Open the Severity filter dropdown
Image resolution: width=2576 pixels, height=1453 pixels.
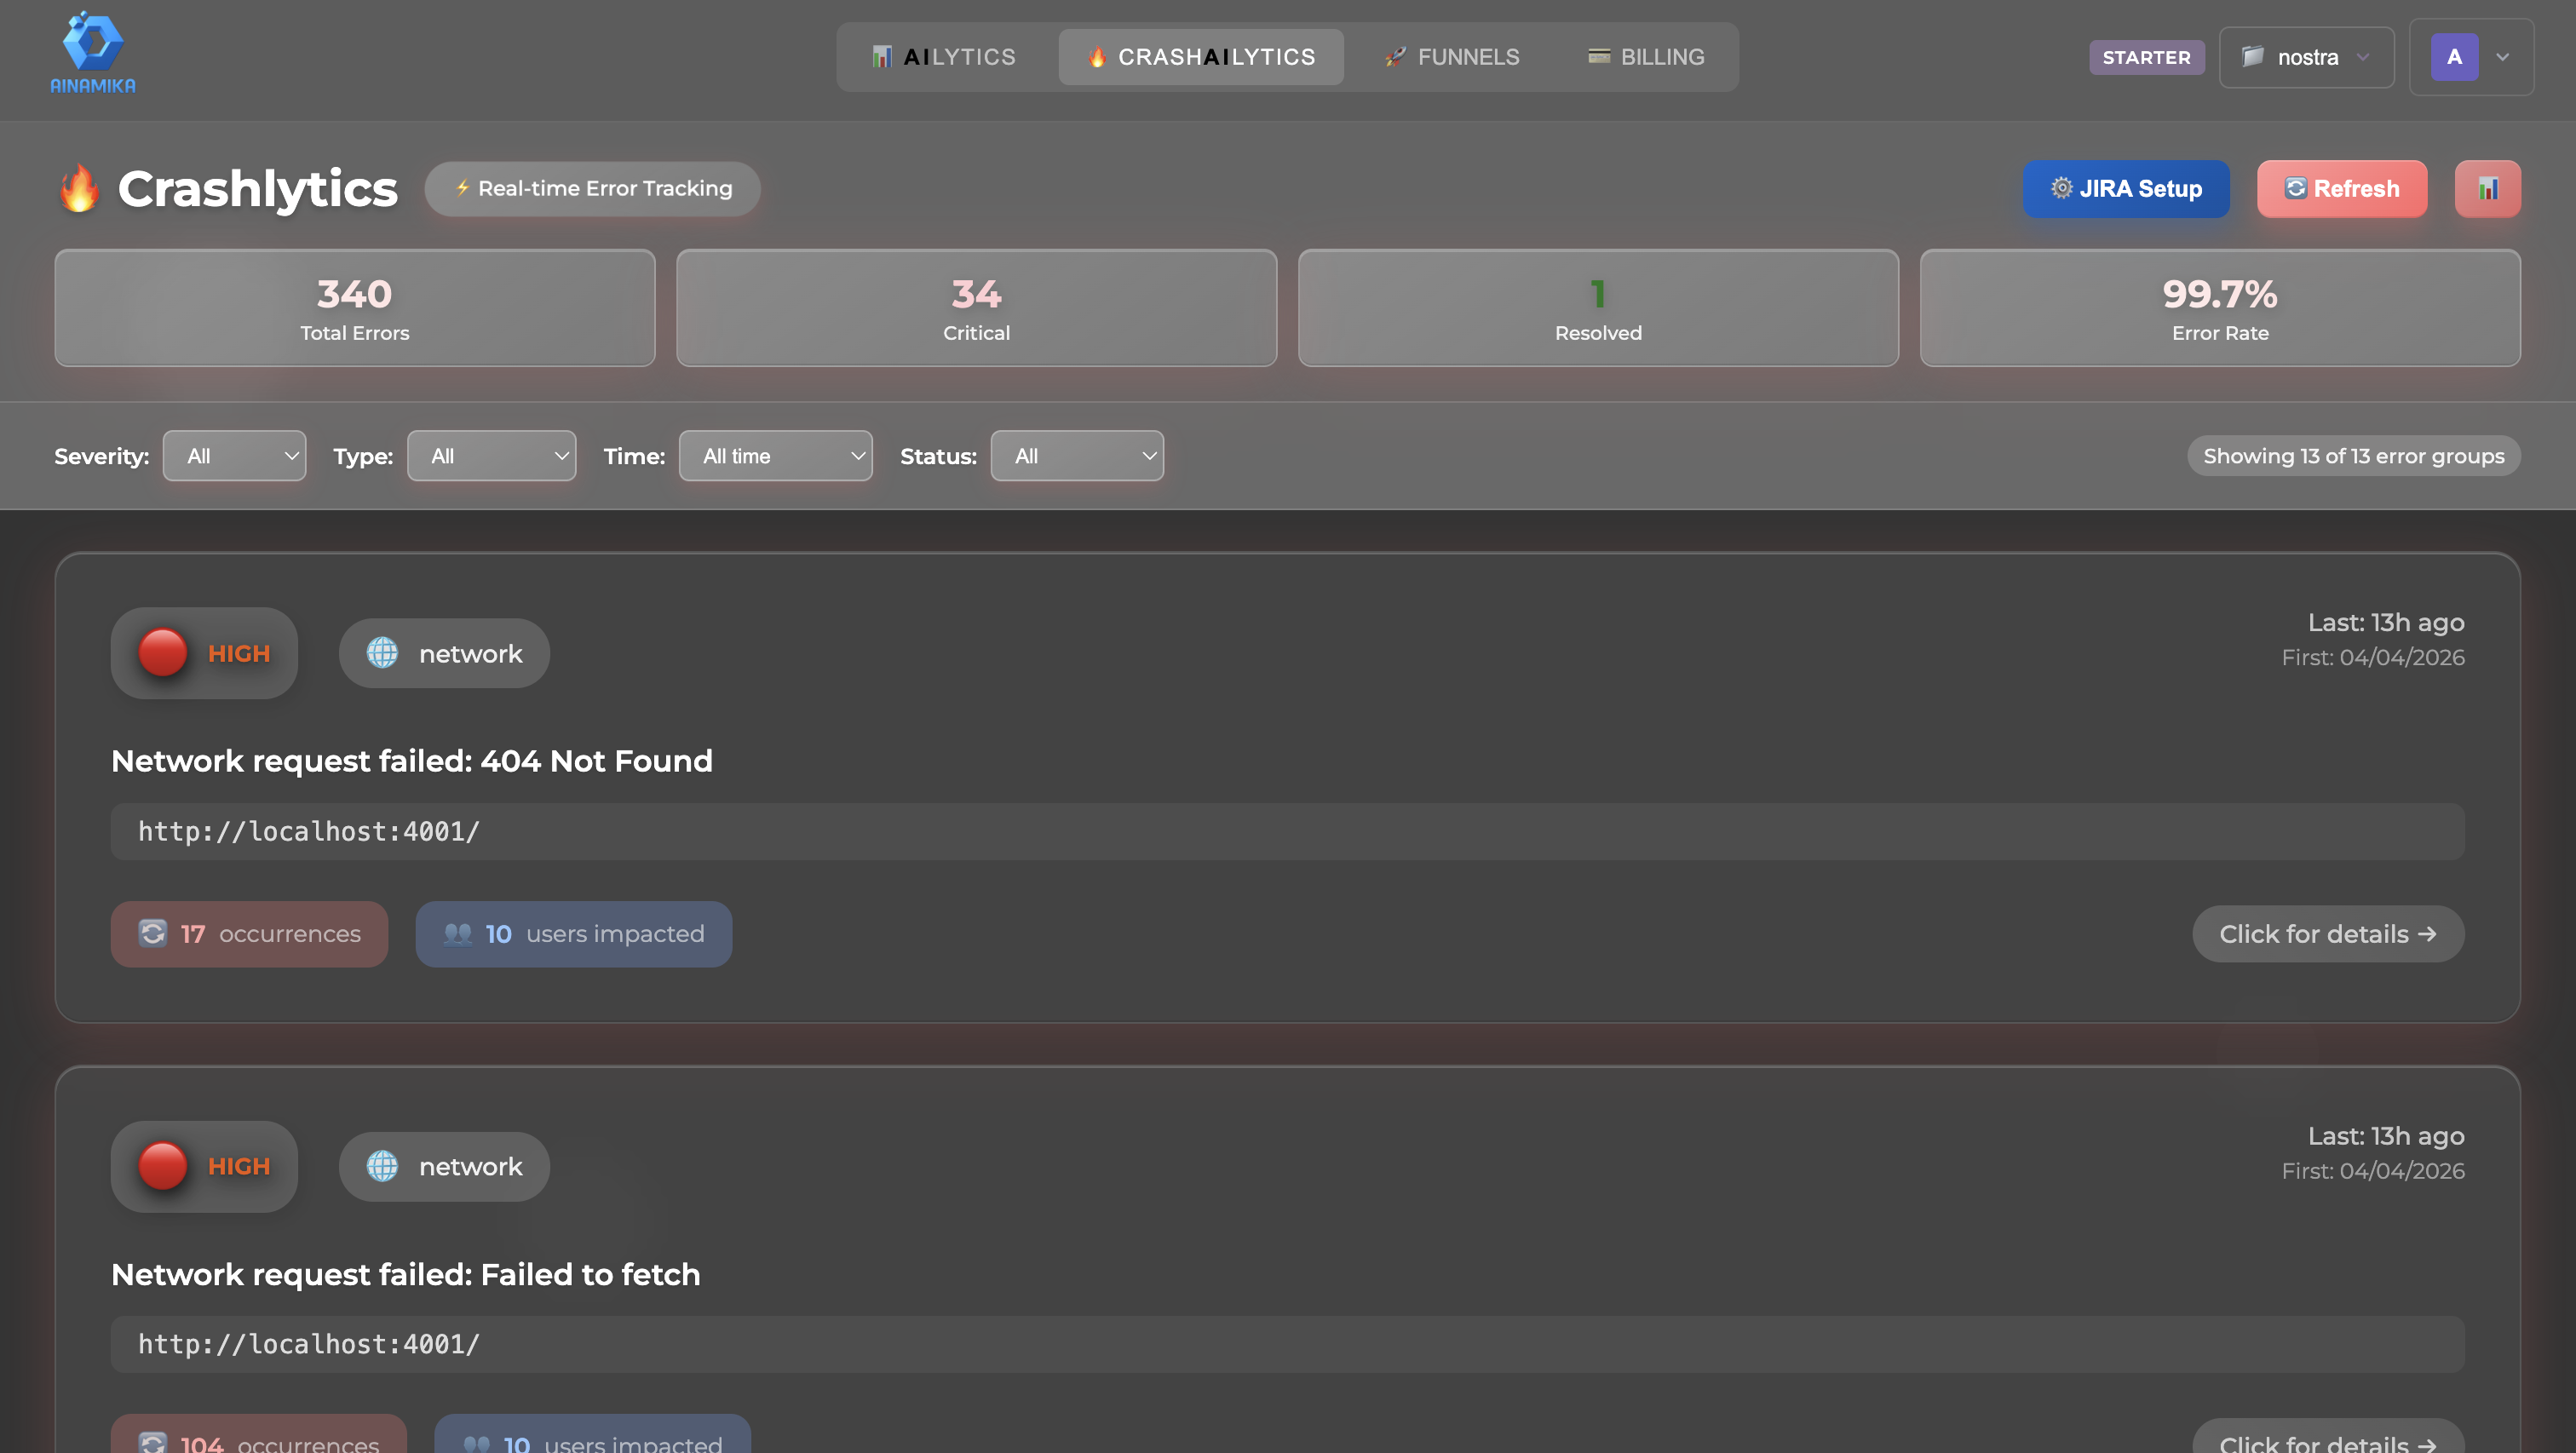(x=234, y=455)
